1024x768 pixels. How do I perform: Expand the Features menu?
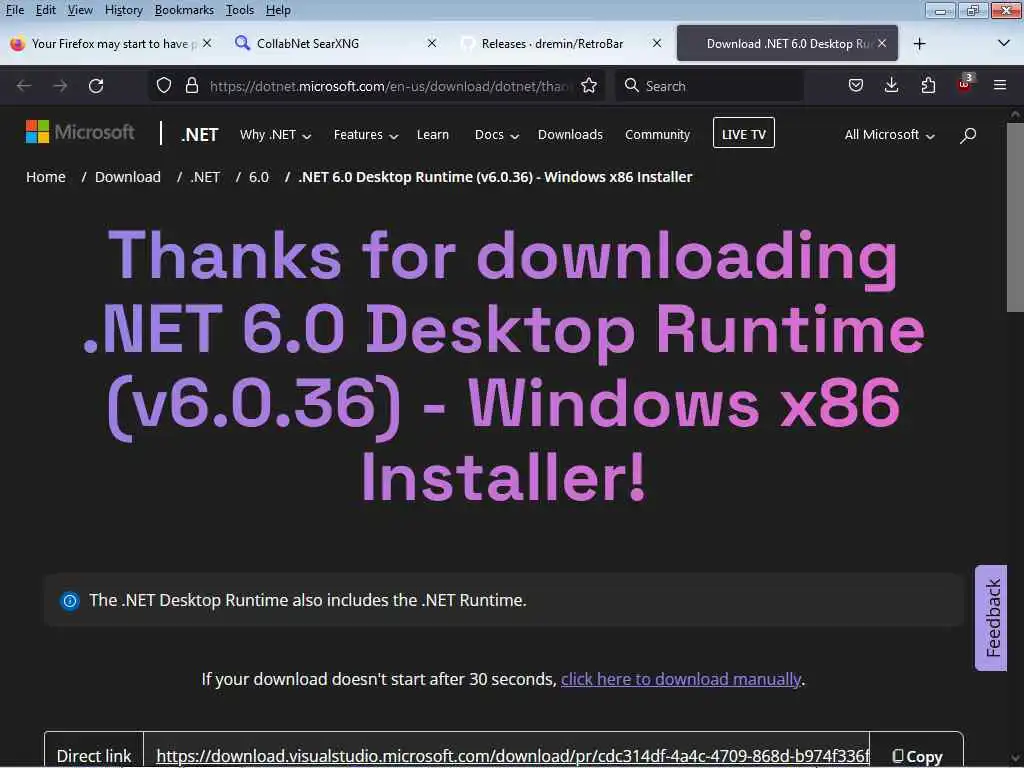pyautogui.click(x=366, y=135)
